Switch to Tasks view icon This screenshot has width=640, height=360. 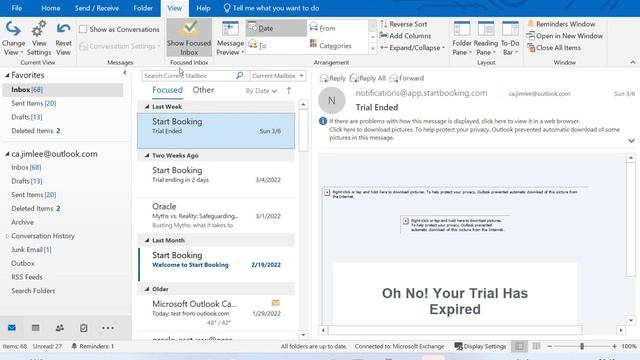click(x=84, y=328)
